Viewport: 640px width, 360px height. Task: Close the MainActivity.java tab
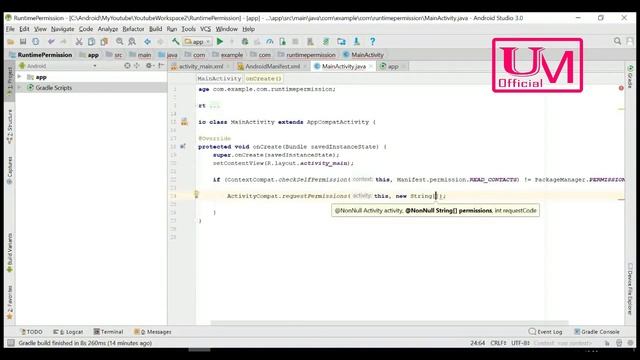tap(371, 66)
